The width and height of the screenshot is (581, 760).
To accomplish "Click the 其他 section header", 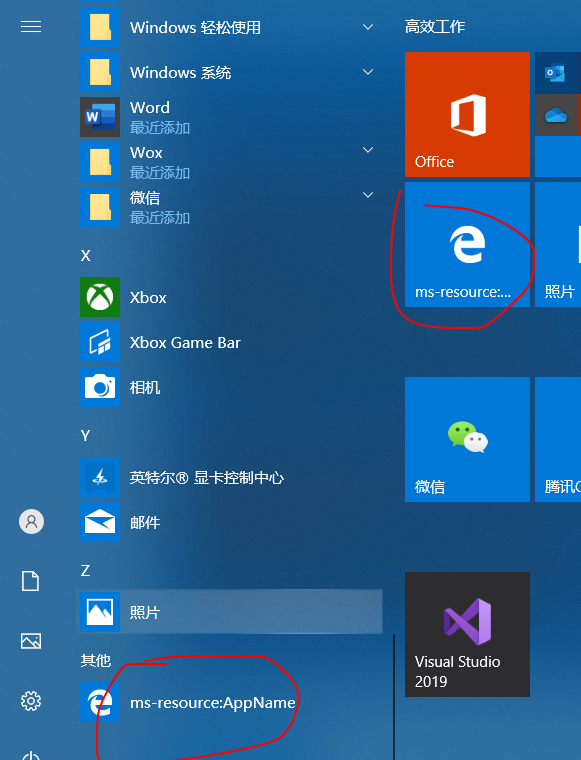I will pos(96,660).
